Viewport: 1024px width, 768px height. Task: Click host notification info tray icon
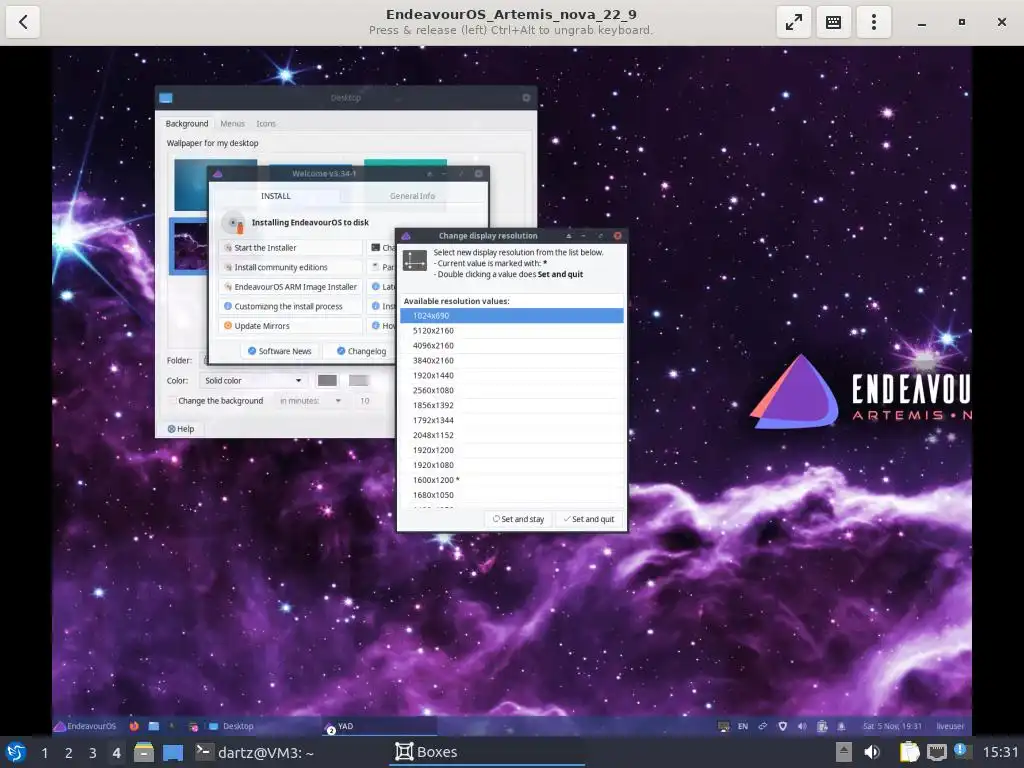961,751
